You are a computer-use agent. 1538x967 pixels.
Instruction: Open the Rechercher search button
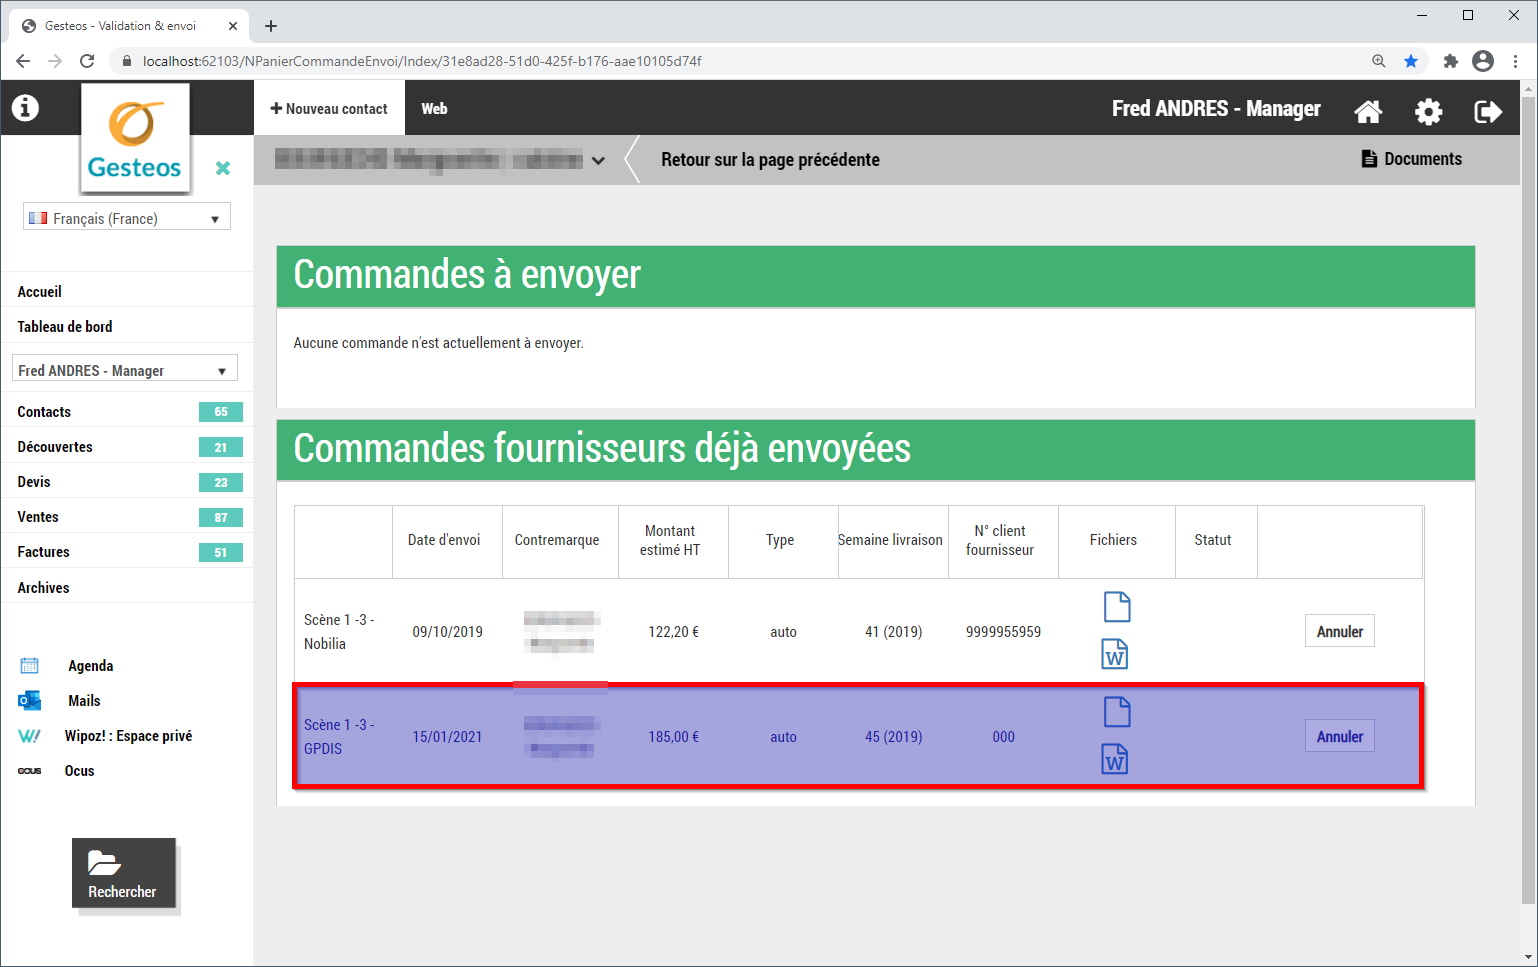point(123,873)
